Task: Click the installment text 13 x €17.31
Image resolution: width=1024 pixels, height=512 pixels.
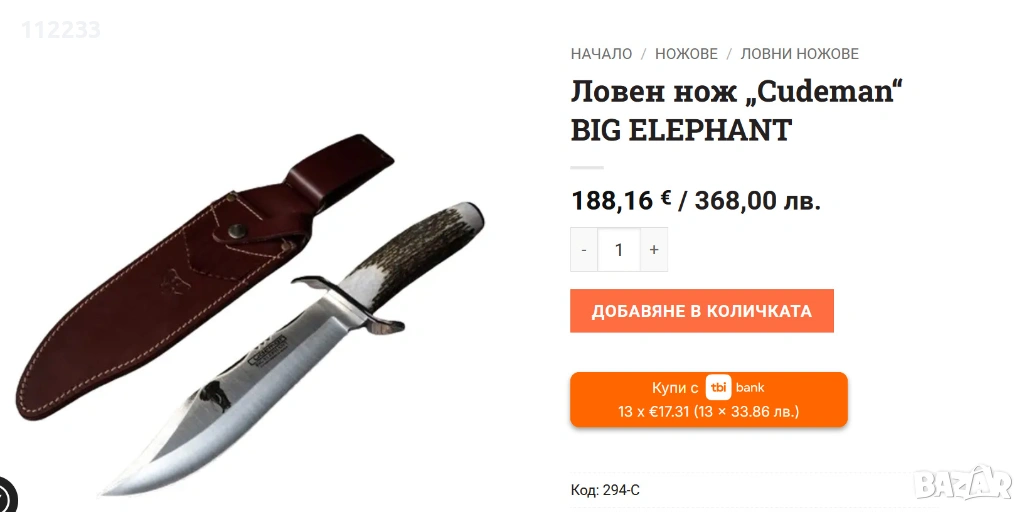Action: coord(654,412)
